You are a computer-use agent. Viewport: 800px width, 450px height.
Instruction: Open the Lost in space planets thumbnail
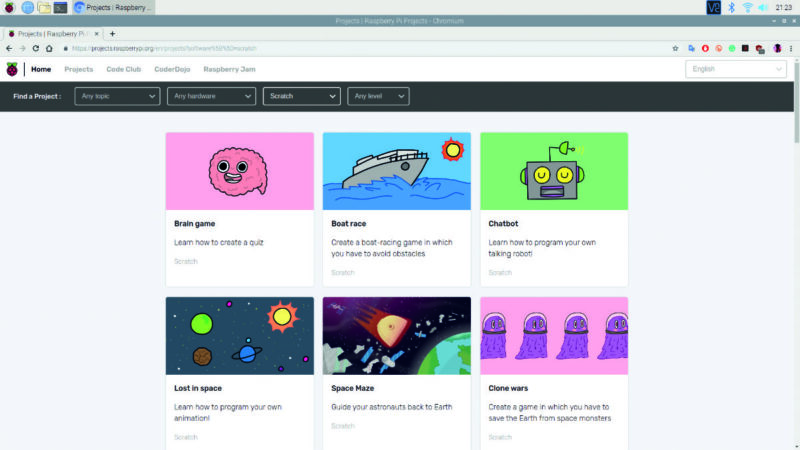point(239,336)
